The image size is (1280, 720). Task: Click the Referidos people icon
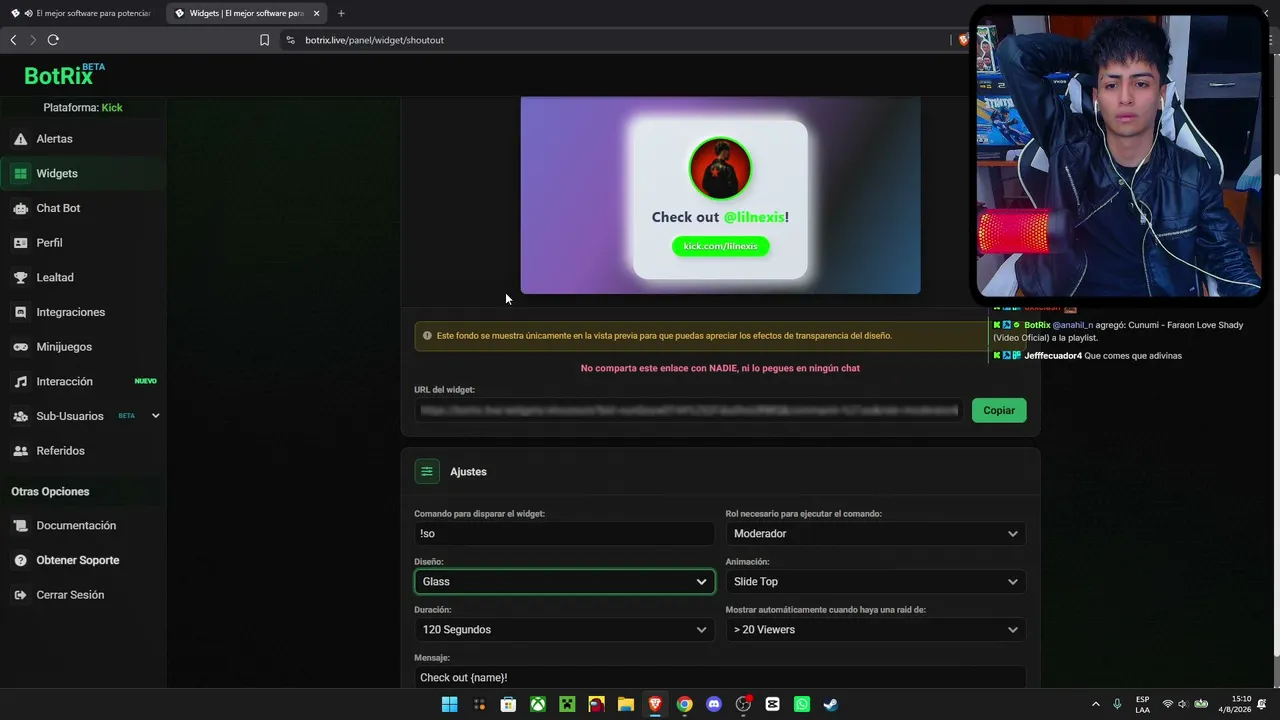(x=20, y=451)
